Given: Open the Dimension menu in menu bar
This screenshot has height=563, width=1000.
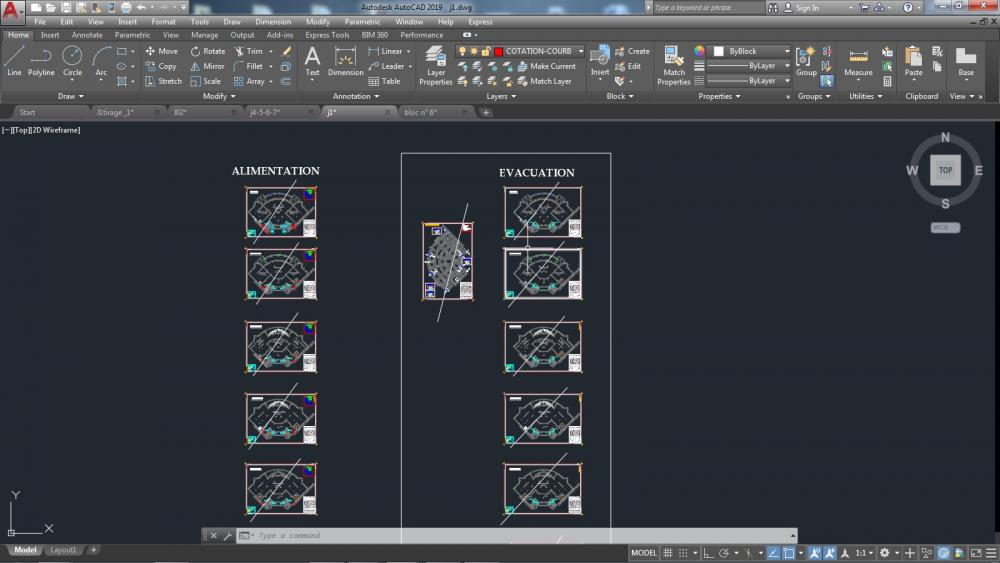Looking at the screenshot, I should coord(273,21).
